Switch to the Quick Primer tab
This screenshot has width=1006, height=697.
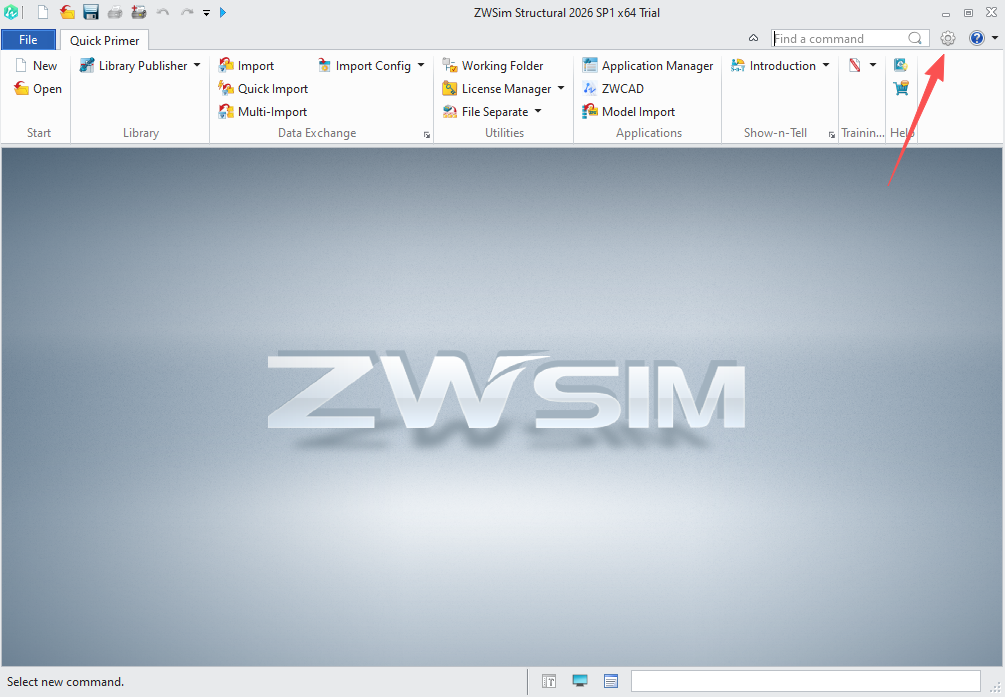tap(104, 41)
